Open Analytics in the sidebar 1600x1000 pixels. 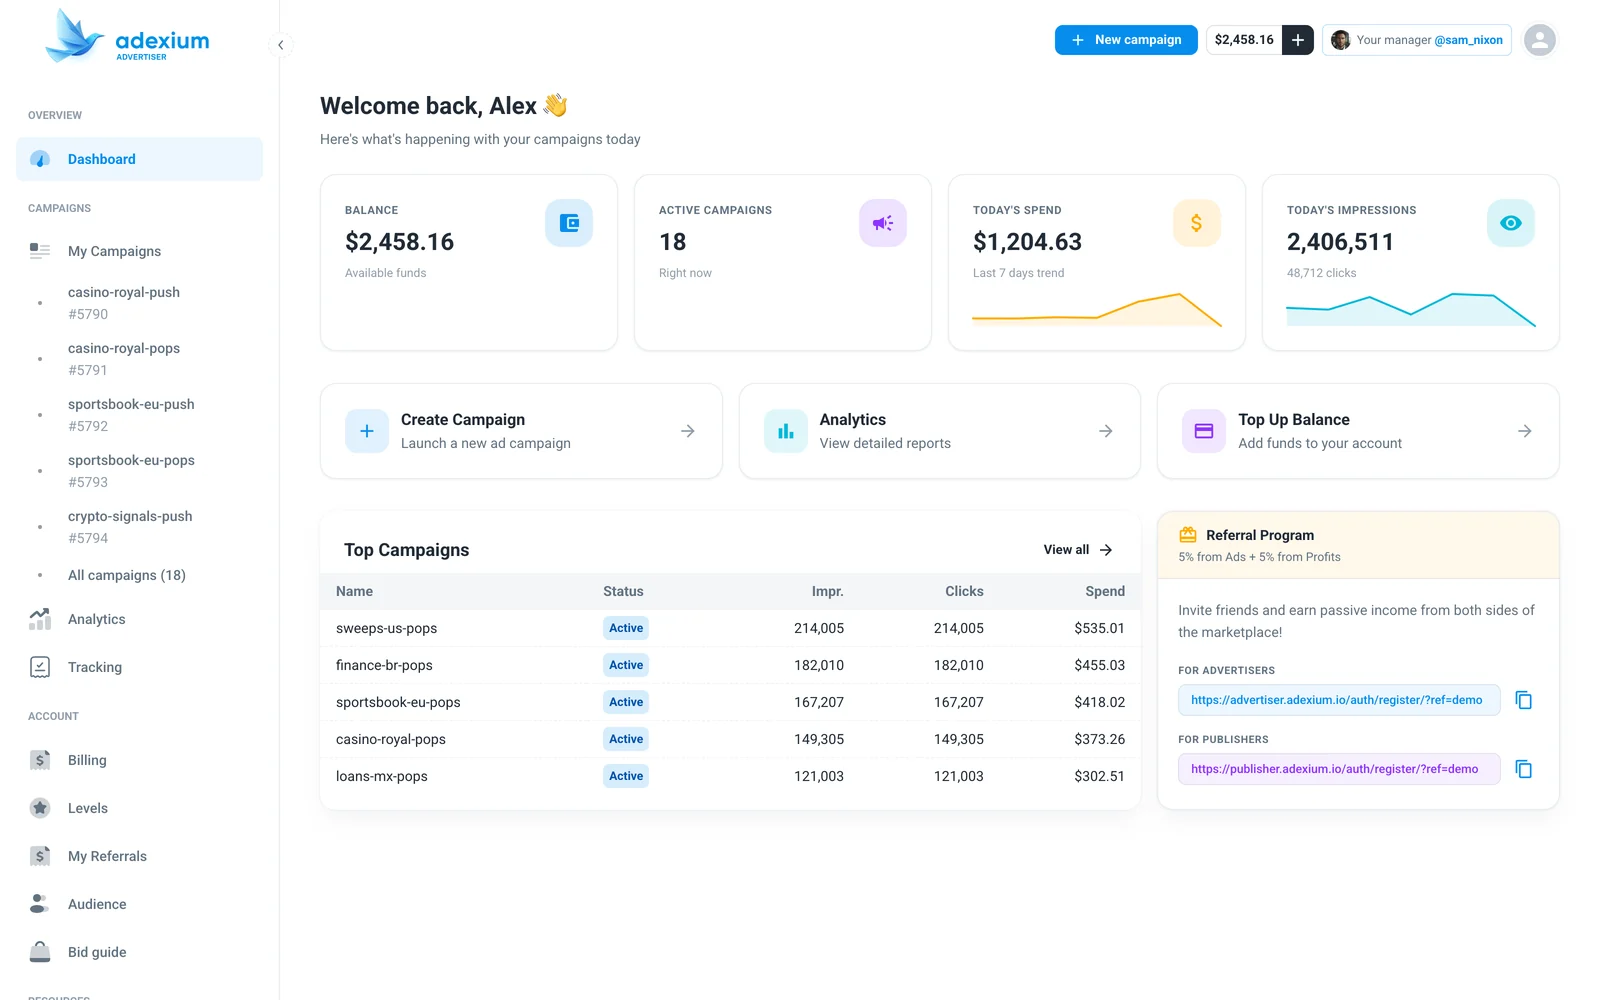click(139, 619)
